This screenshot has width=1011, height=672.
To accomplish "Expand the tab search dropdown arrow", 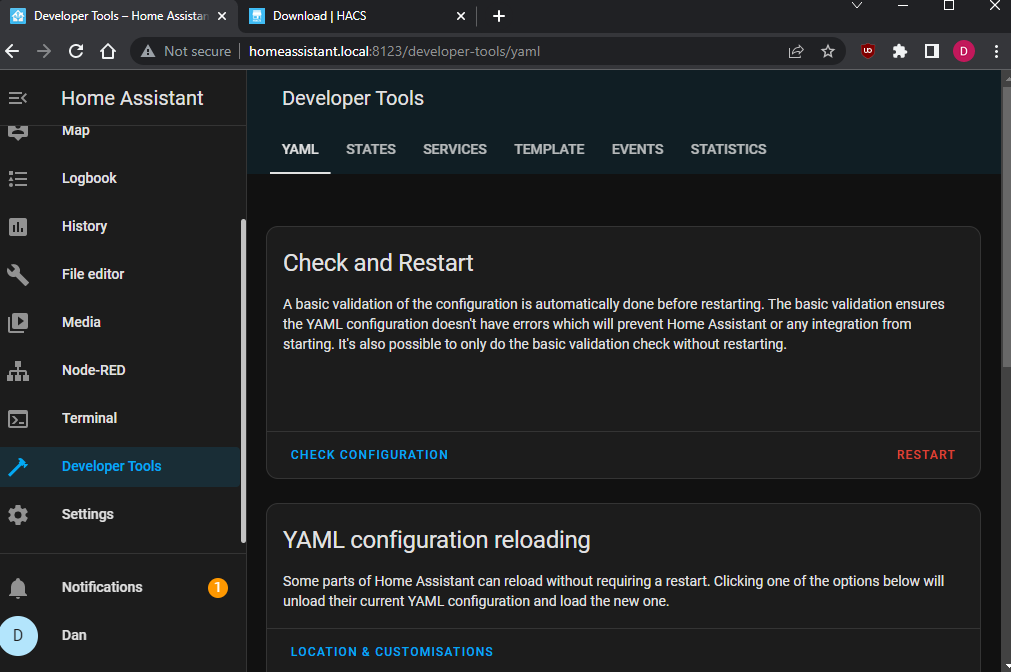I will point(857,6).
